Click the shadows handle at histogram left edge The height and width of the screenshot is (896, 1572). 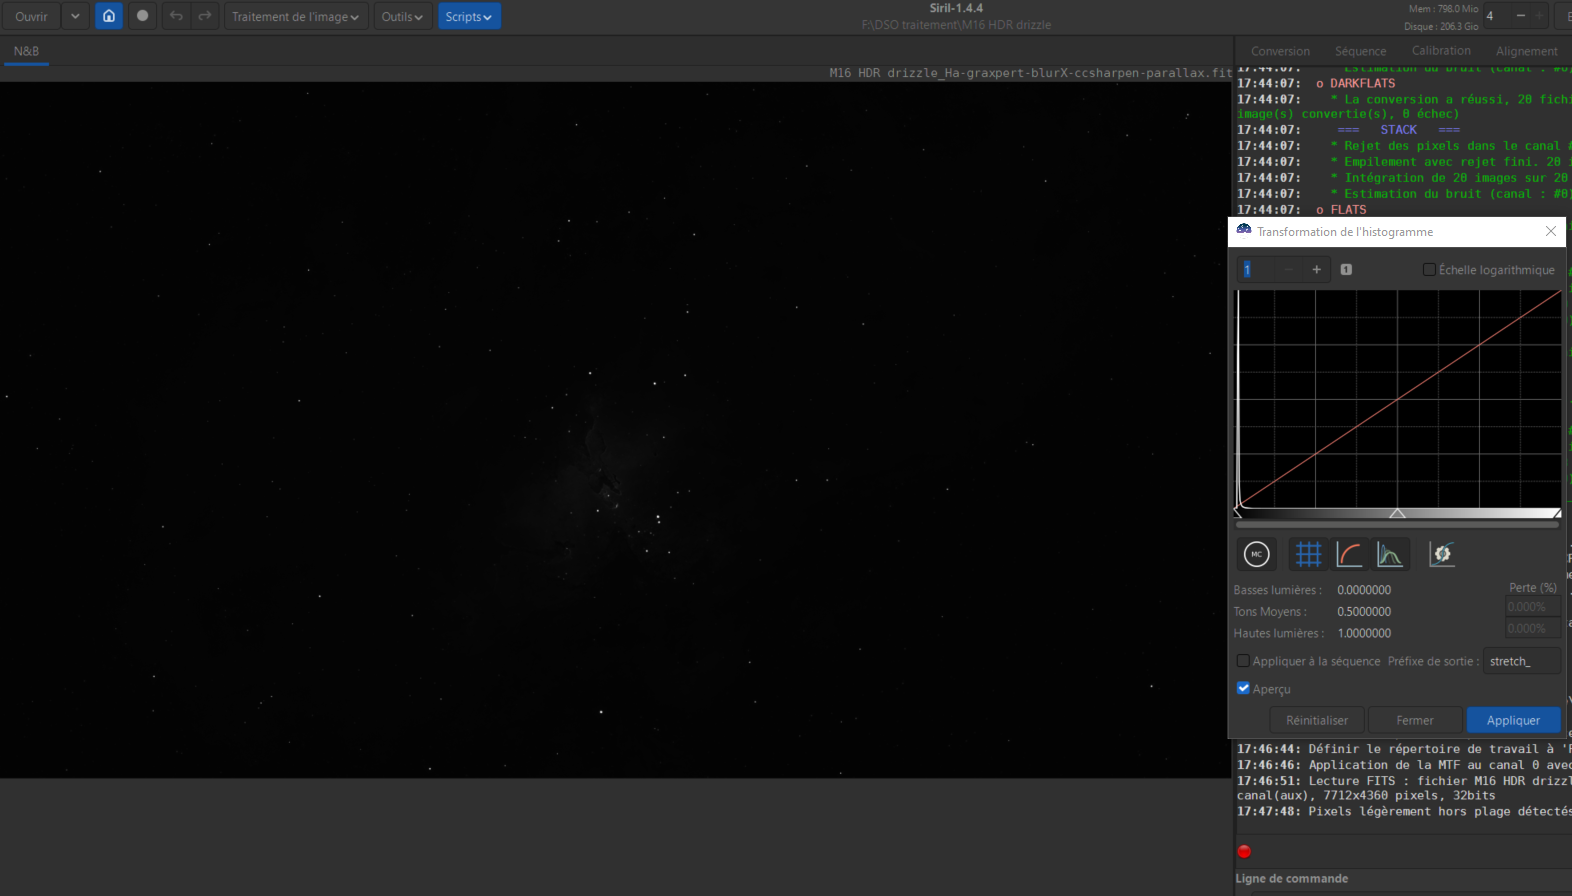(1238, 513)
